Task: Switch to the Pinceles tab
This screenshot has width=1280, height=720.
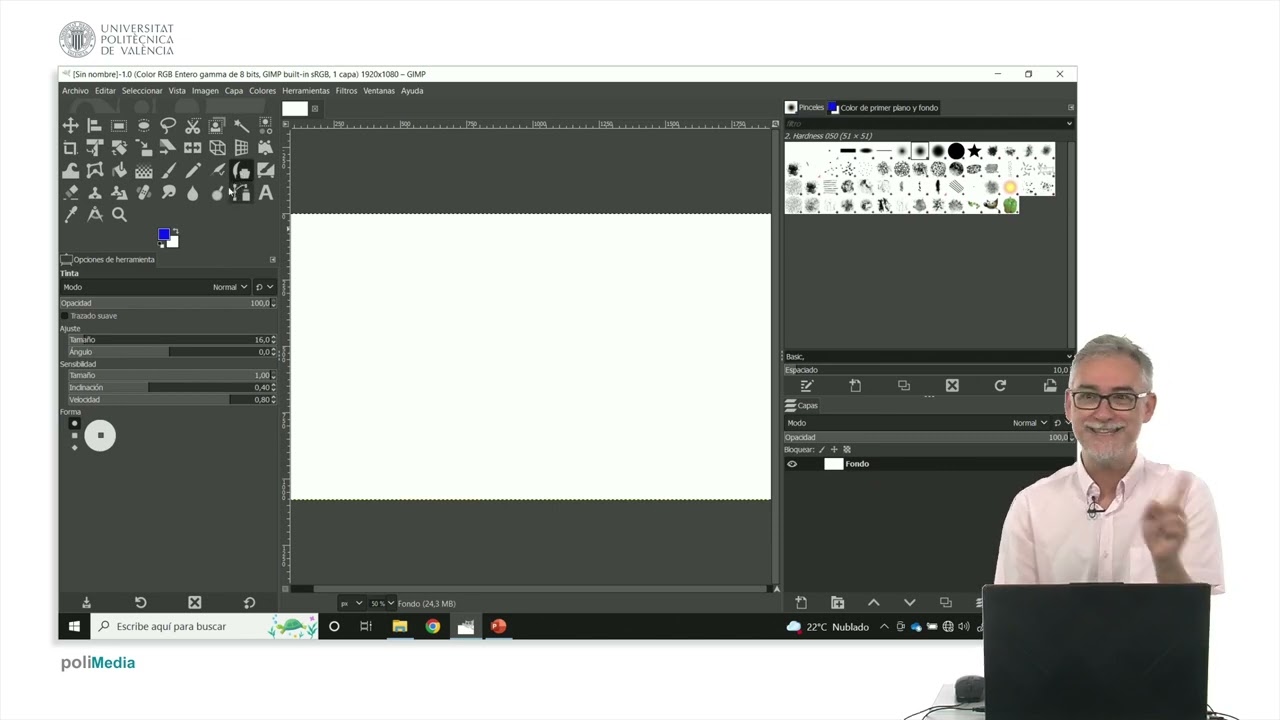Action: click(x=805, y=107)
